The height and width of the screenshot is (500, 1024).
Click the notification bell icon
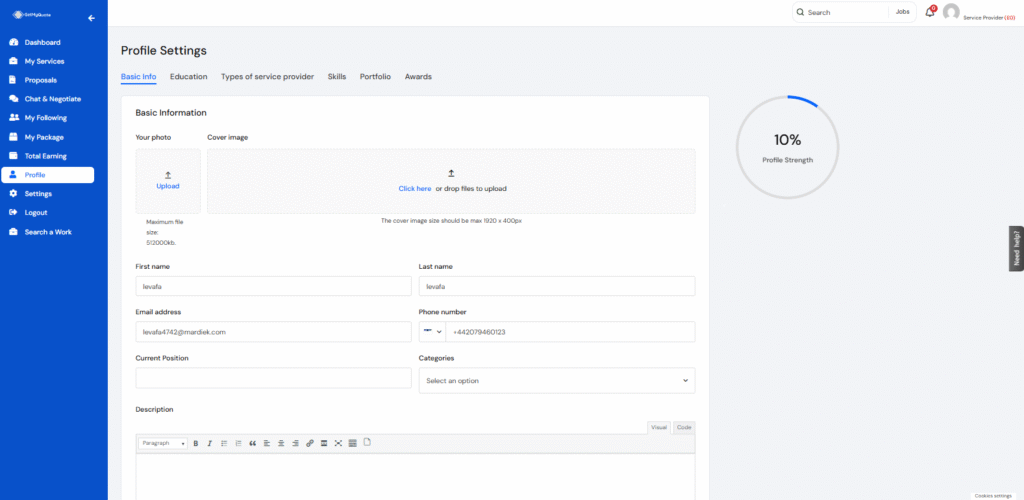pyautogui.click(x=929, y=12)
